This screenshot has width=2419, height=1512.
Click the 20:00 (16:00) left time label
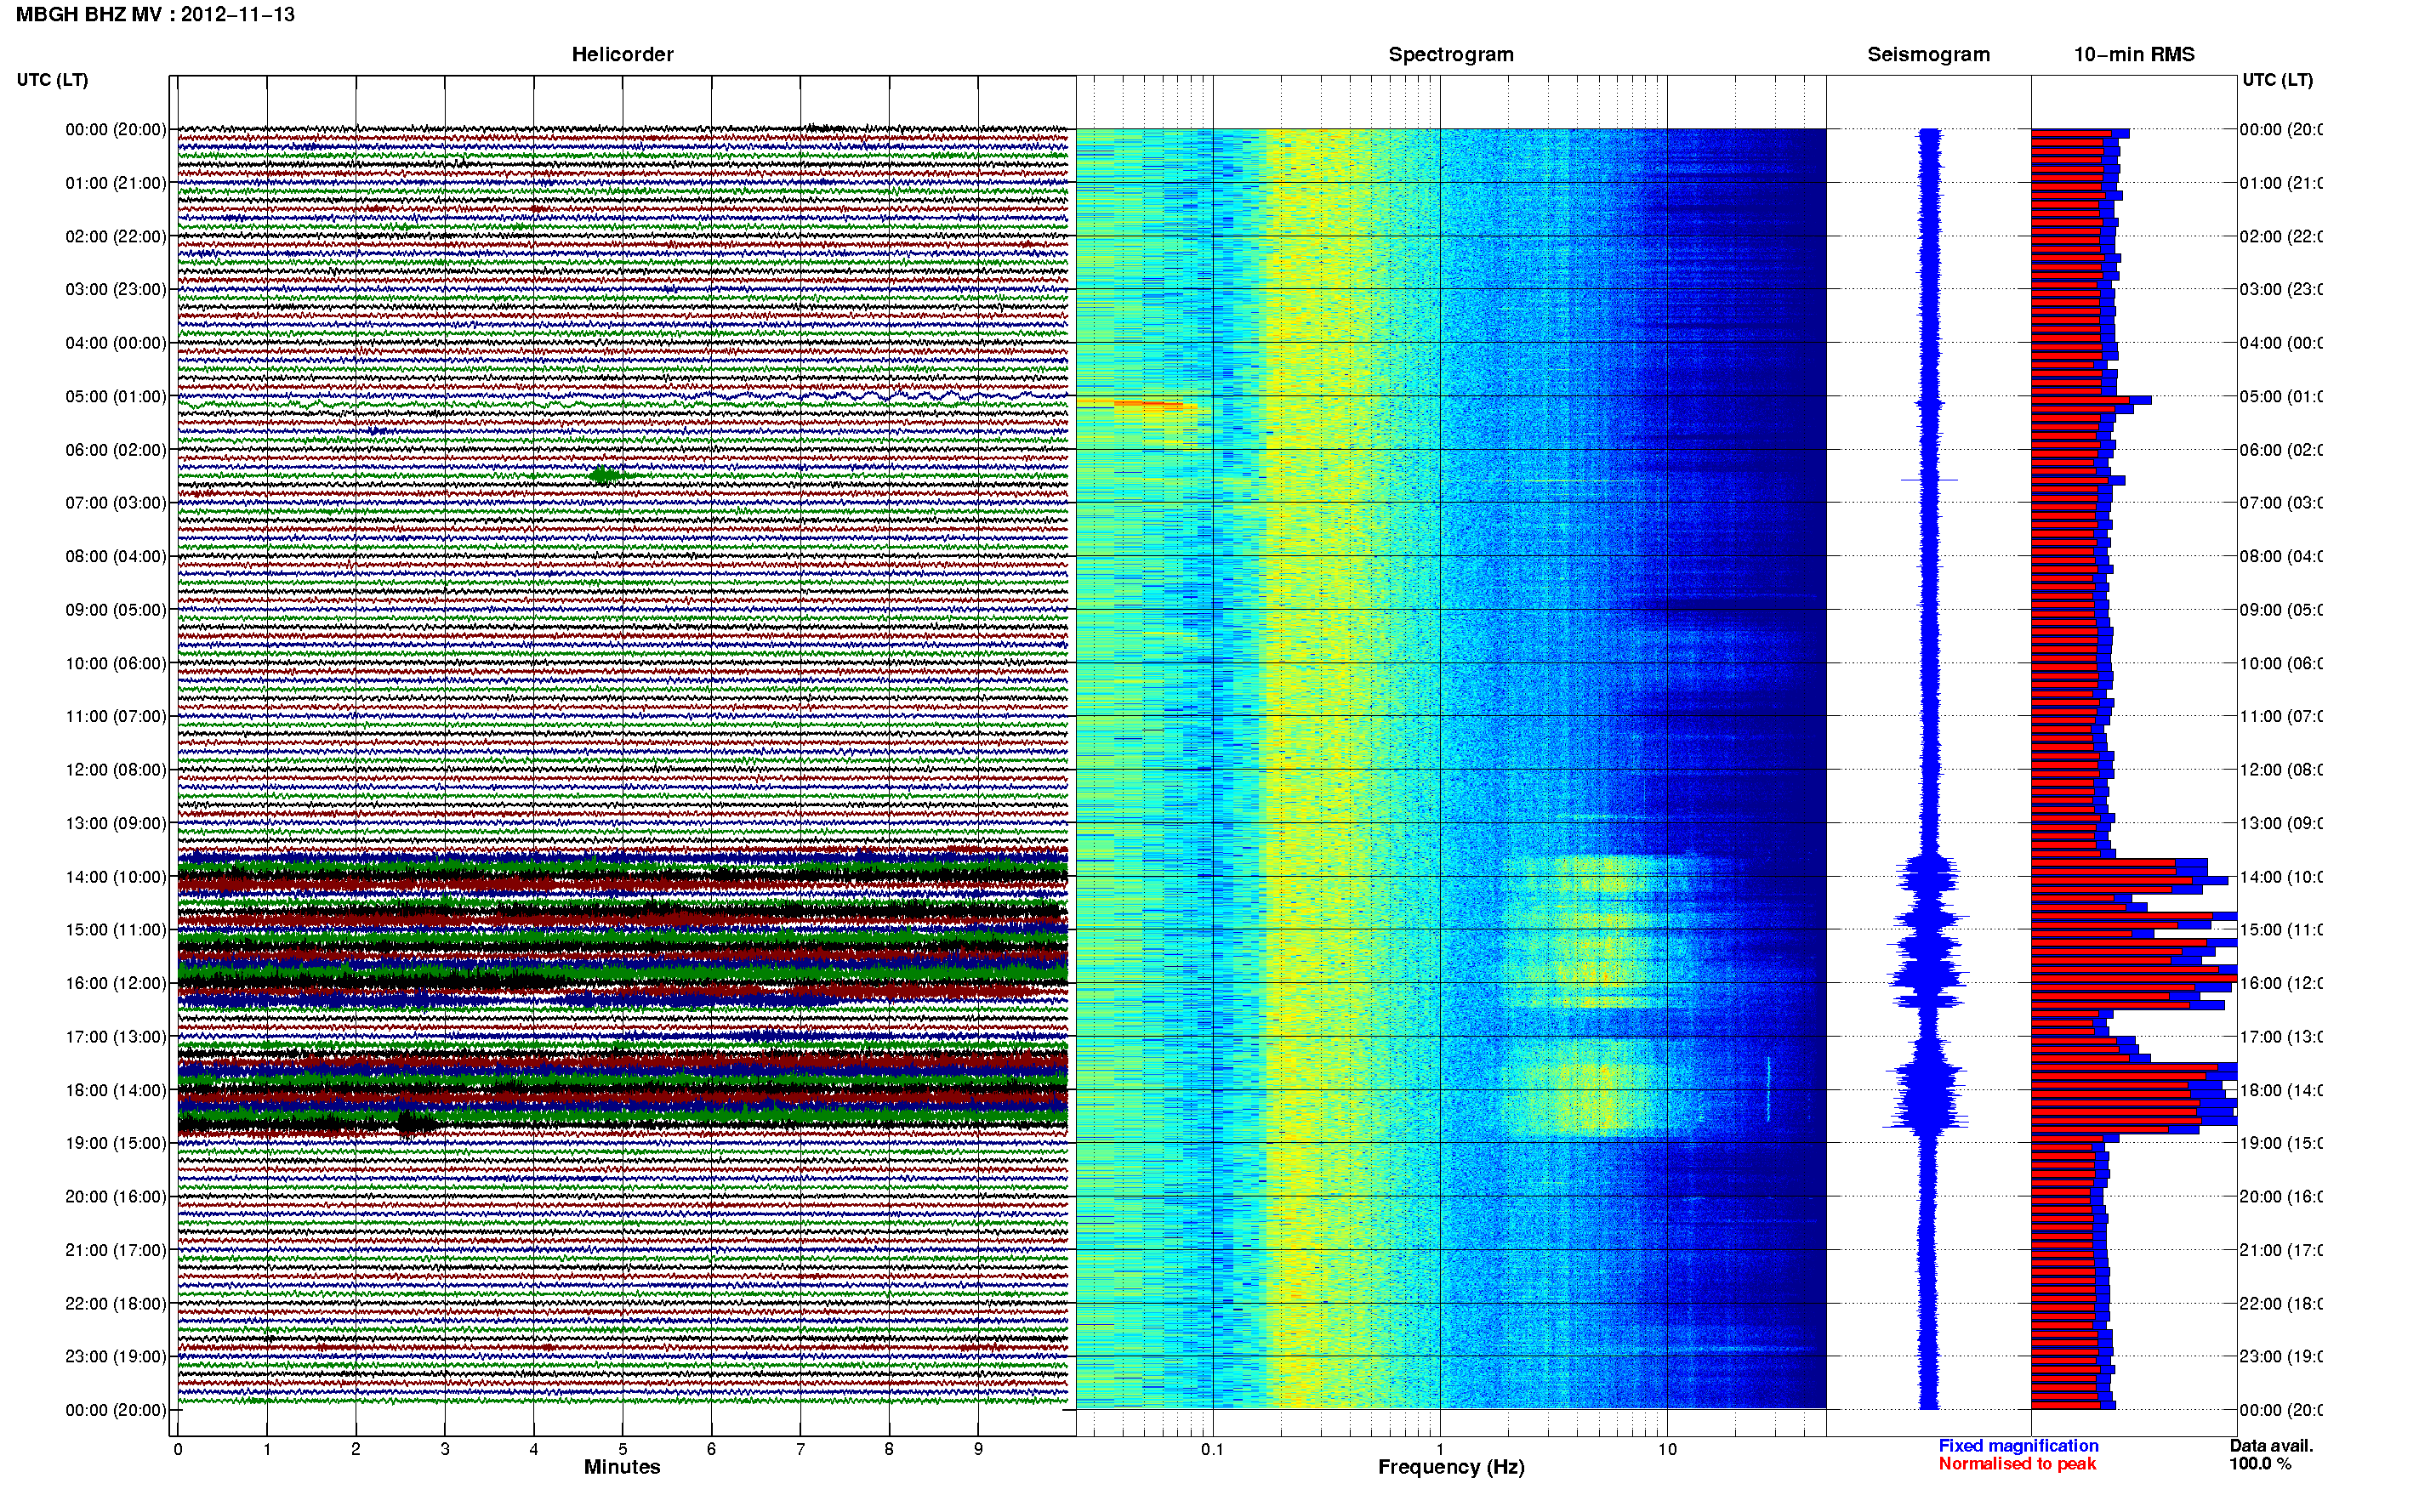(x=116, y=1197)
